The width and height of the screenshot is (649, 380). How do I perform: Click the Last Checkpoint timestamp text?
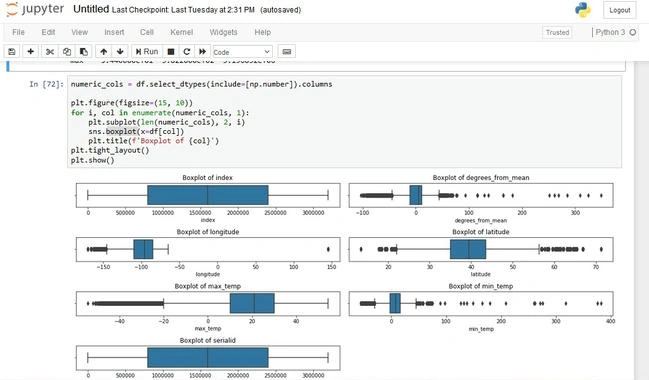pyautogui.click(x=183, y=10)
